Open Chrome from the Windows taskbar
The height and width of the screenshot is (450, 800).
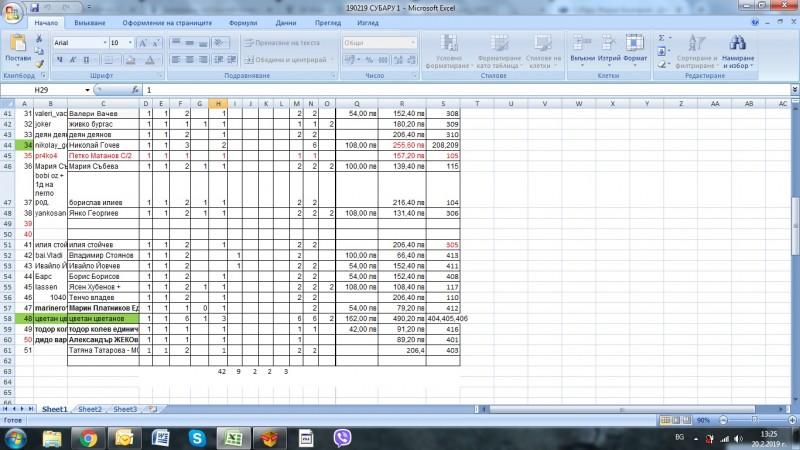coord(87,438)
